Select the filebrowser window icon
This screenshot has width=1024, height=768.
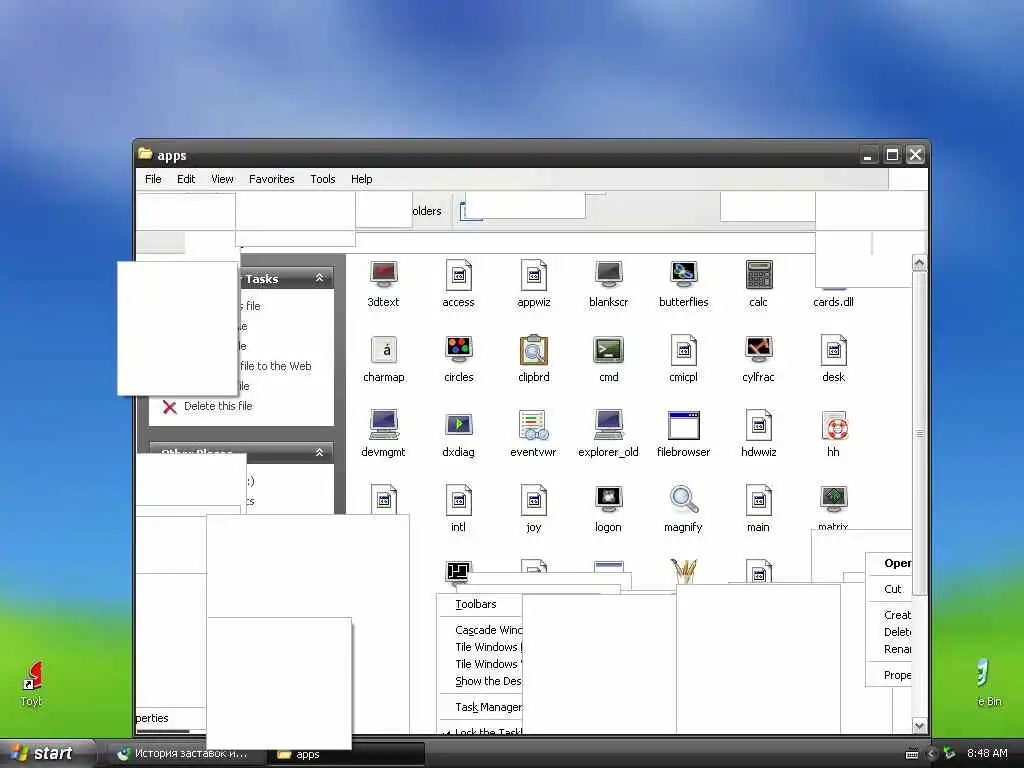(x=684, y=425)
